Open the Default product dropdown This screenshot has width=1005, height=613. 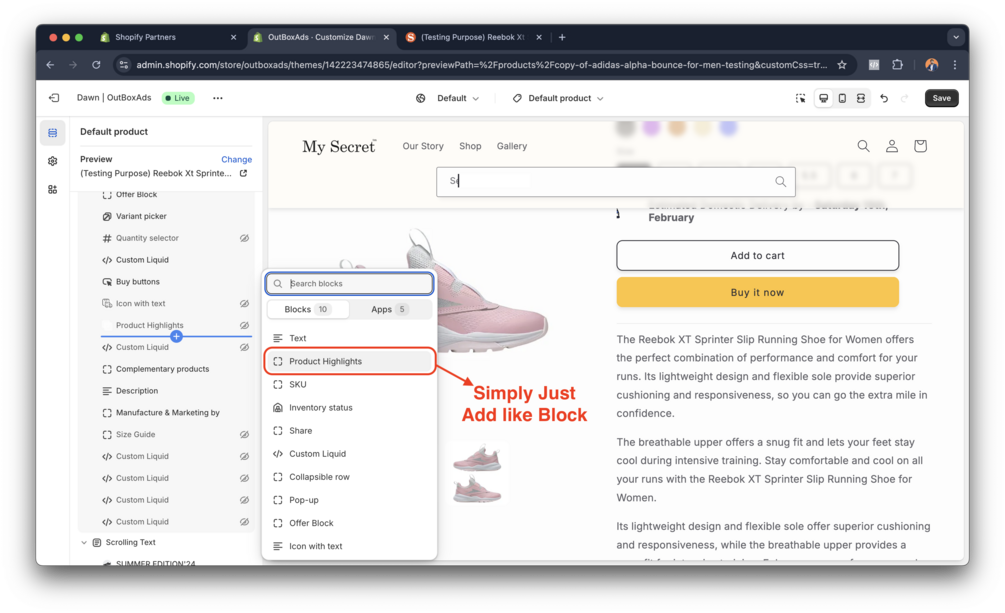point(558,98)
